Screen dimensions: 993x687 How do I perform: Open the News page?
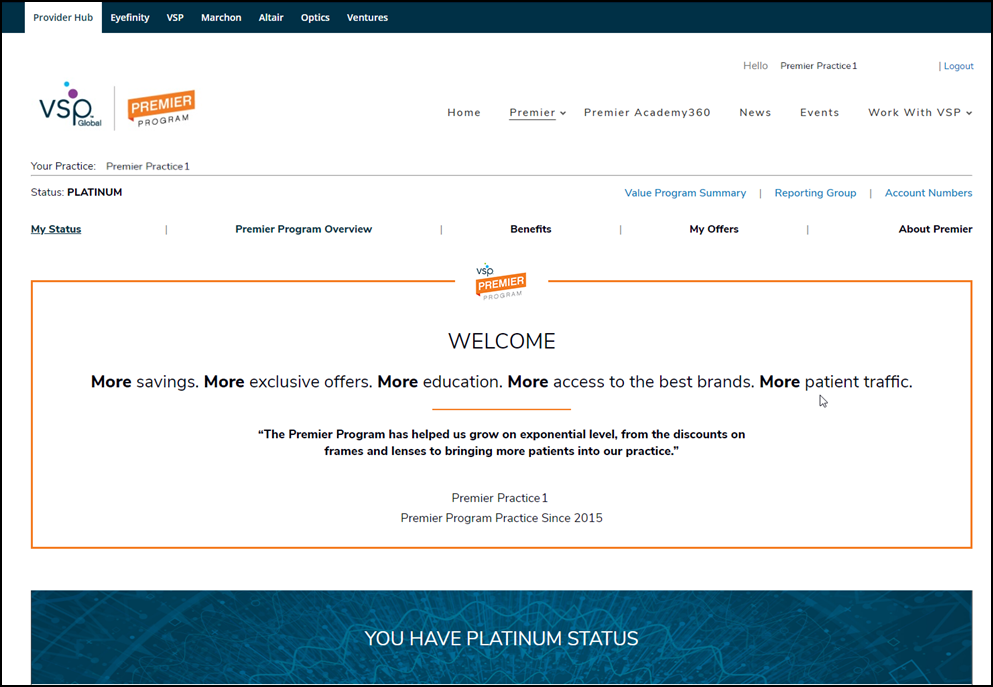point(756,112)
